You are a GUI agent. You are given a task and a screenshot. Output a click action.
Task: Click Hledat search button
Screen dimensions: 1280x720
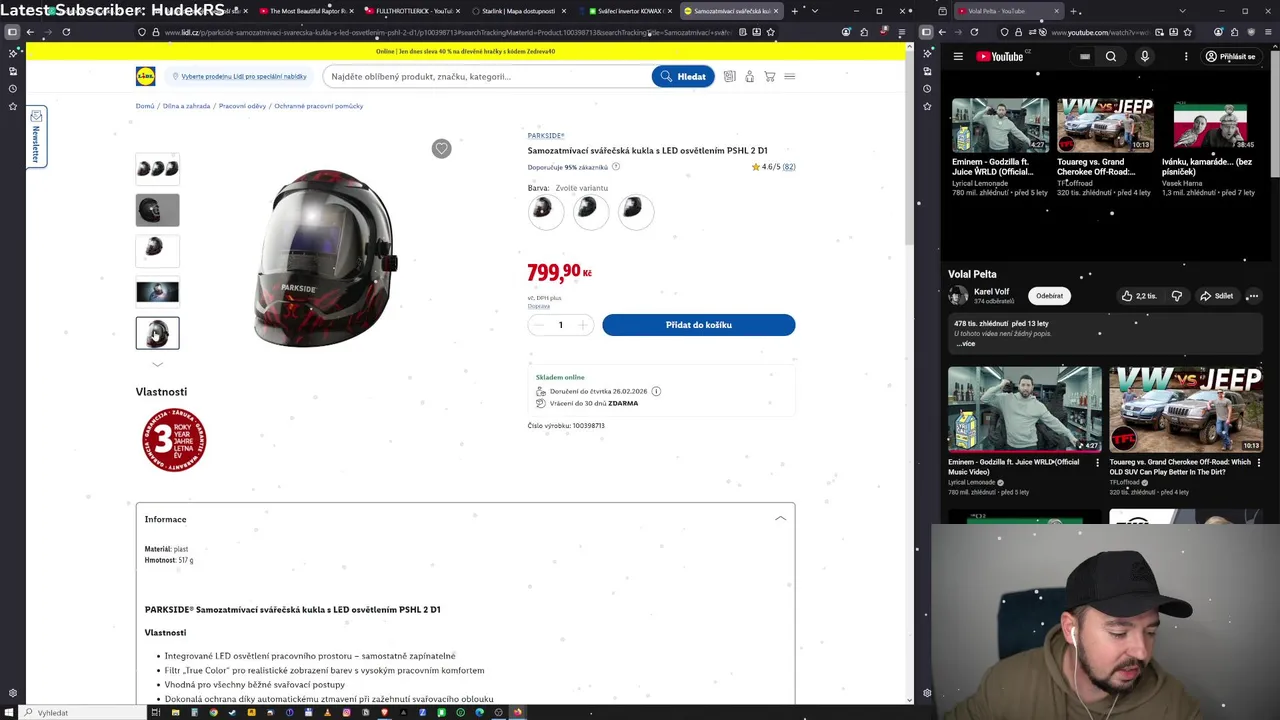point(683,76)
